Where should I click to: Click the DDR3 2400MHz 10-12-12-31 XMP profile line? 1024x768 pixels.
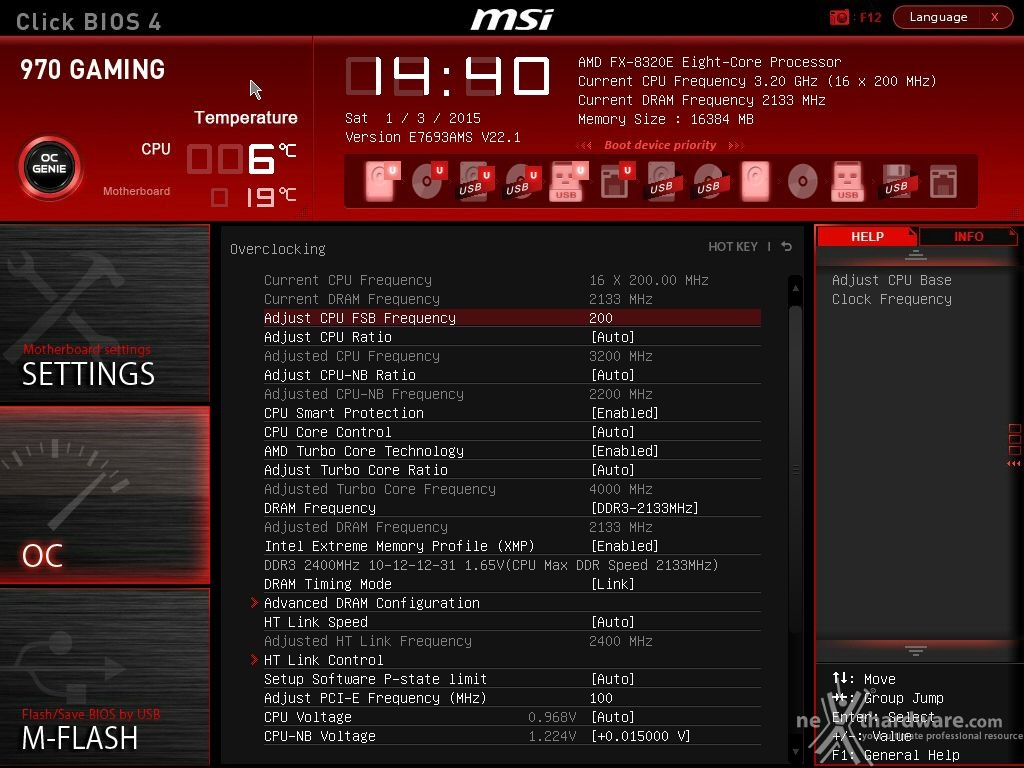click(x=491, y=565)
